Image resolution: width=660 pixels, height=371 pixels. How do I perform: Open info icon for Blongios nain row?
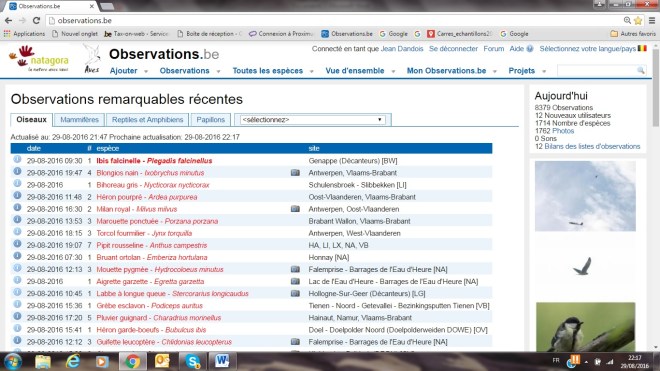coord(17,171)
